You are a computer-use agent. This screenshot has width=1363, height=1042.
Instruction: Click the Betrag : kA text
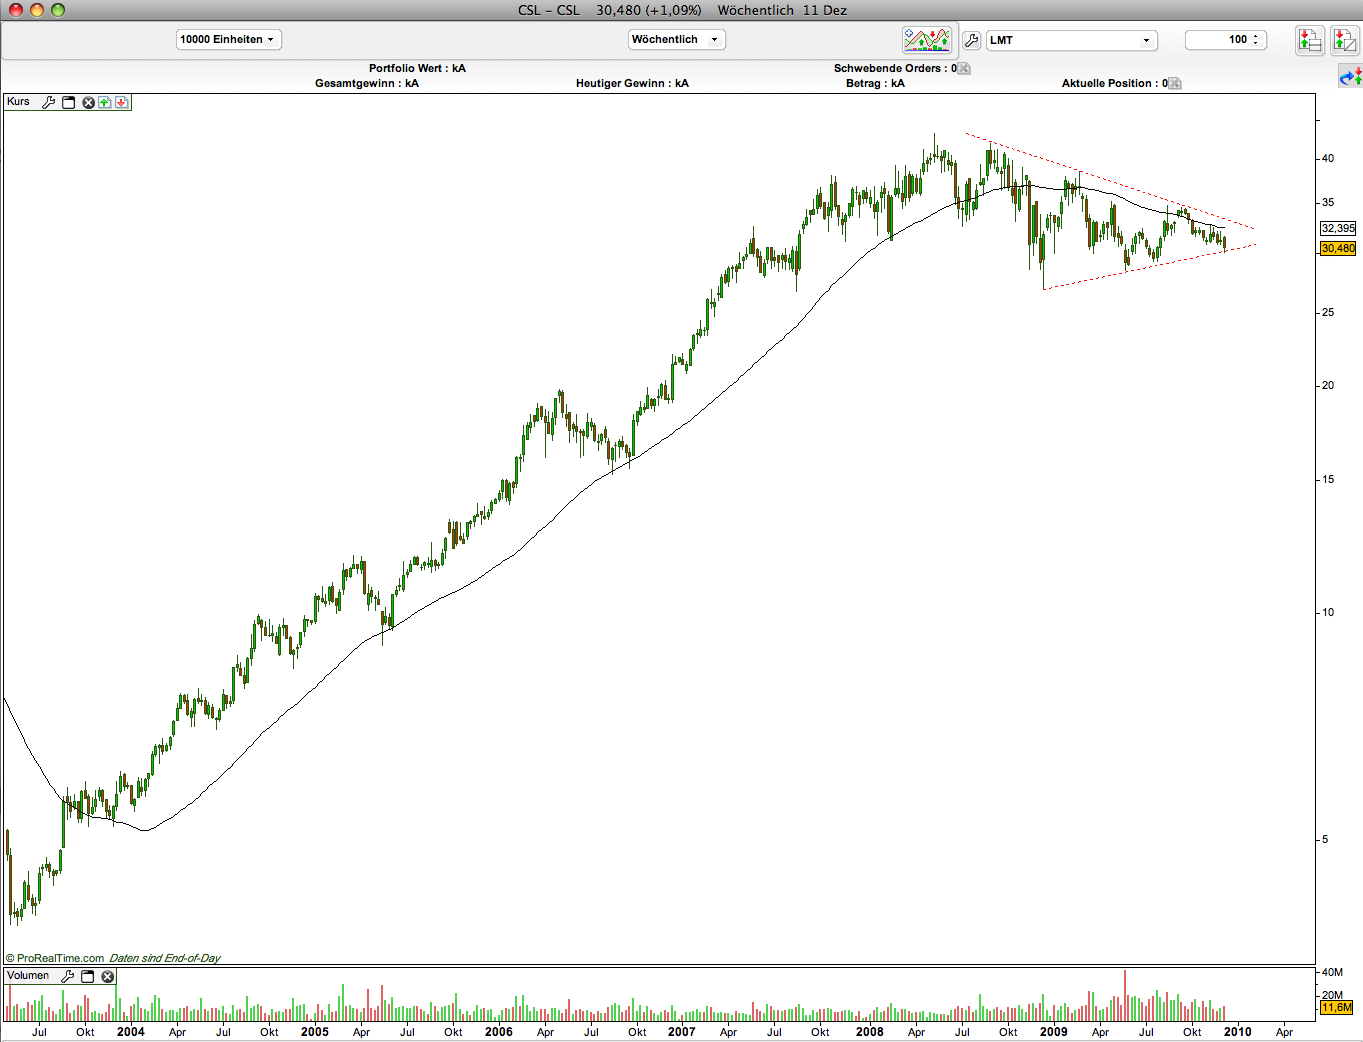coord(875,83)
